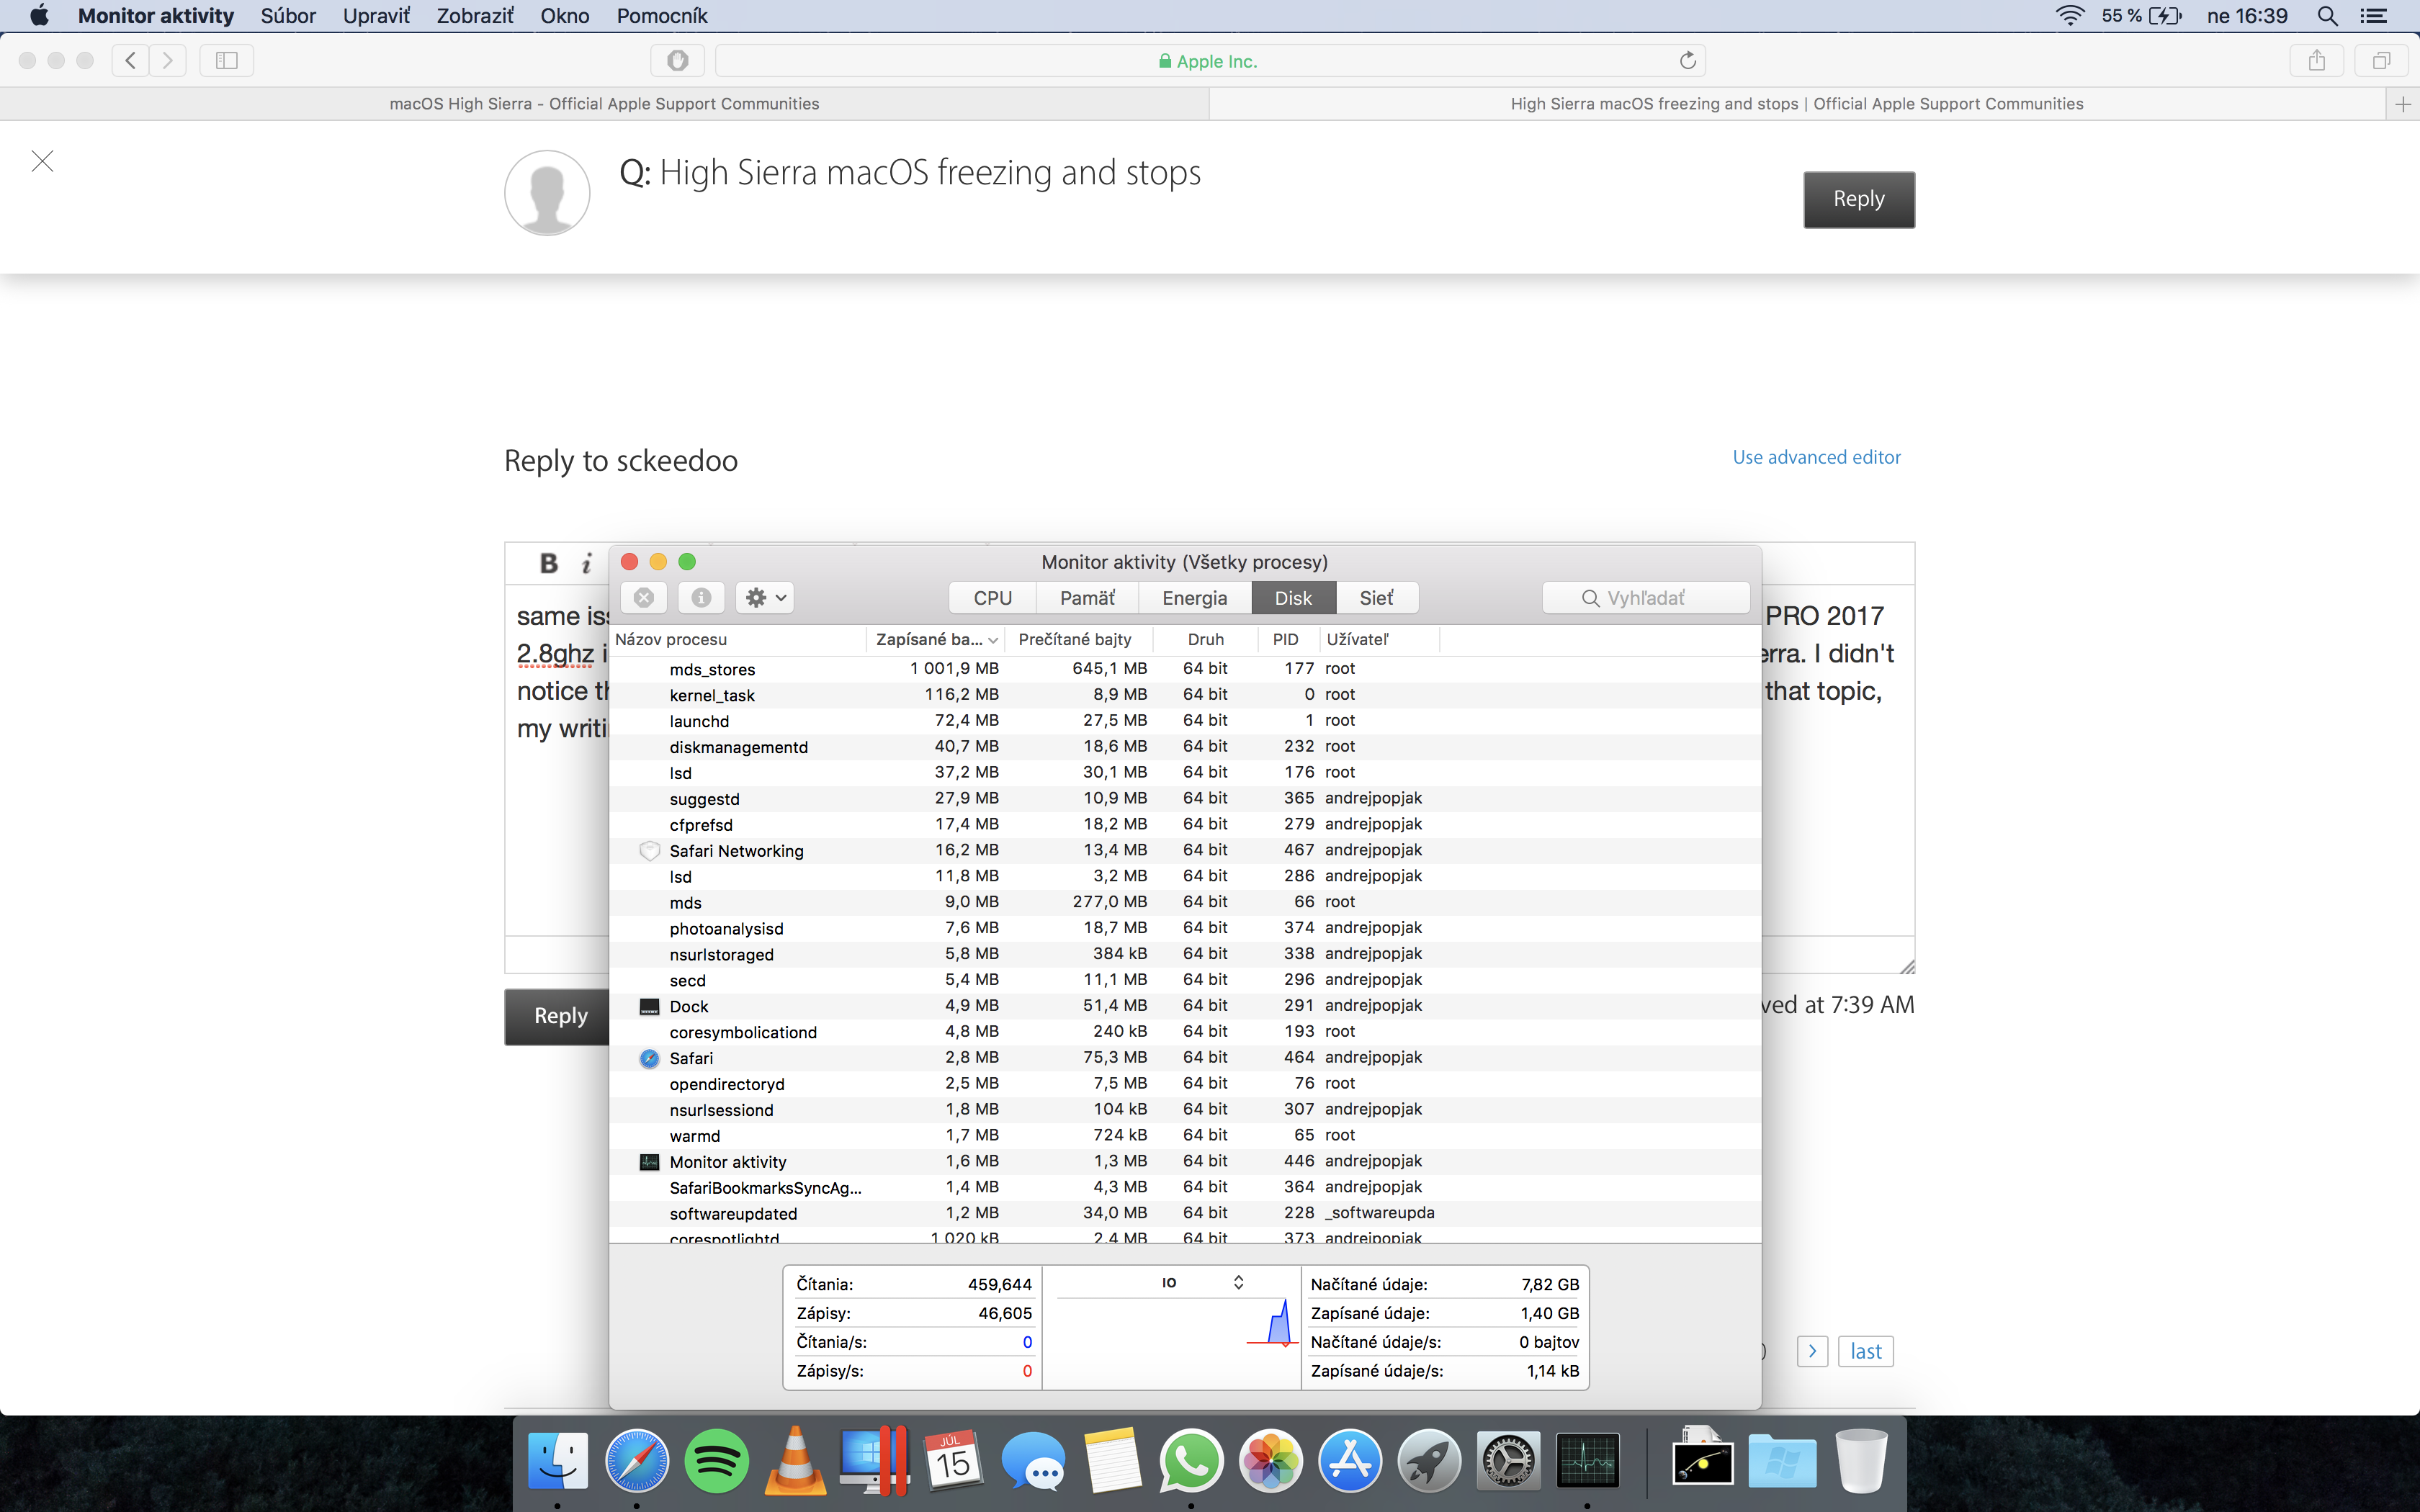Open Safari share icon
The height and width of the screenshot is (1512, 2420).
2316,61
